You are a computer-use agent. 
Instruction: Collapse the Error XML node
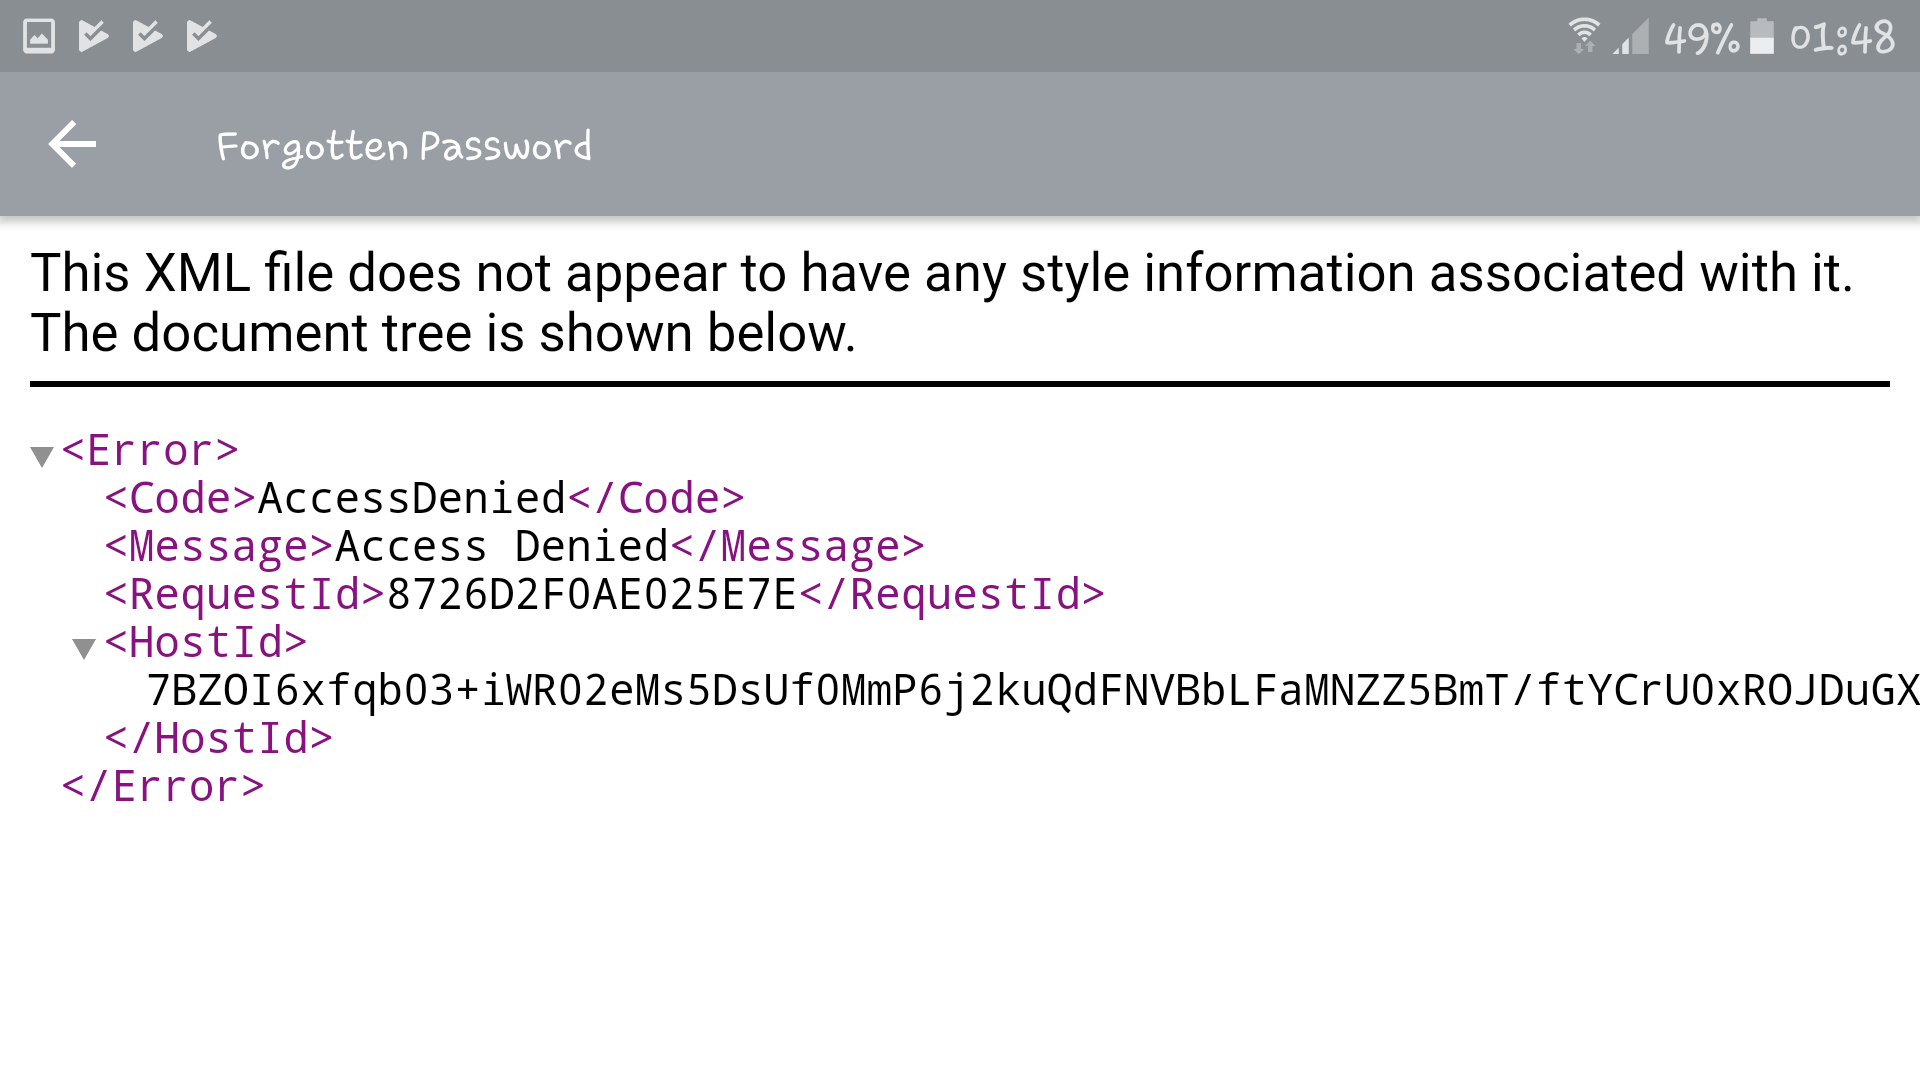42,457
